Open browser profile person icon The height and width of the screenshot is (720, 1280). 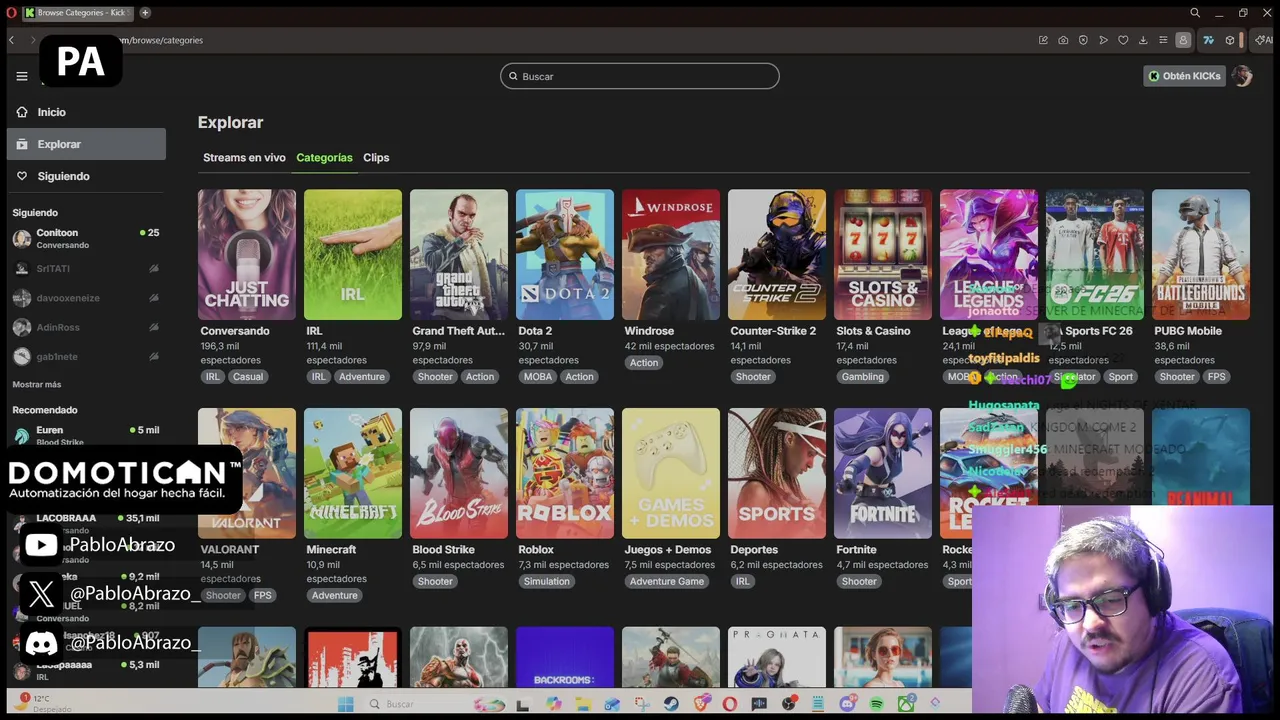(1183, 40)
